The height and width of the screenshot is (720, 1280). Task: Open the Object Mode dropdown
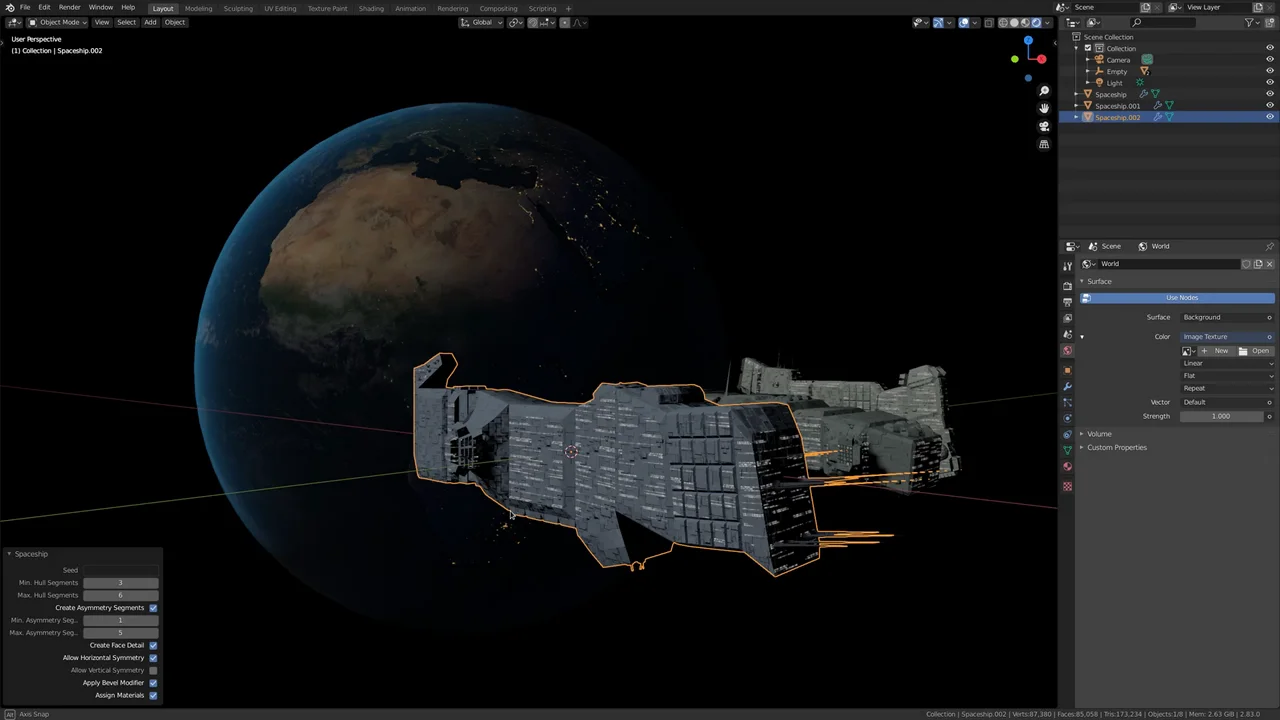point(59,22)
